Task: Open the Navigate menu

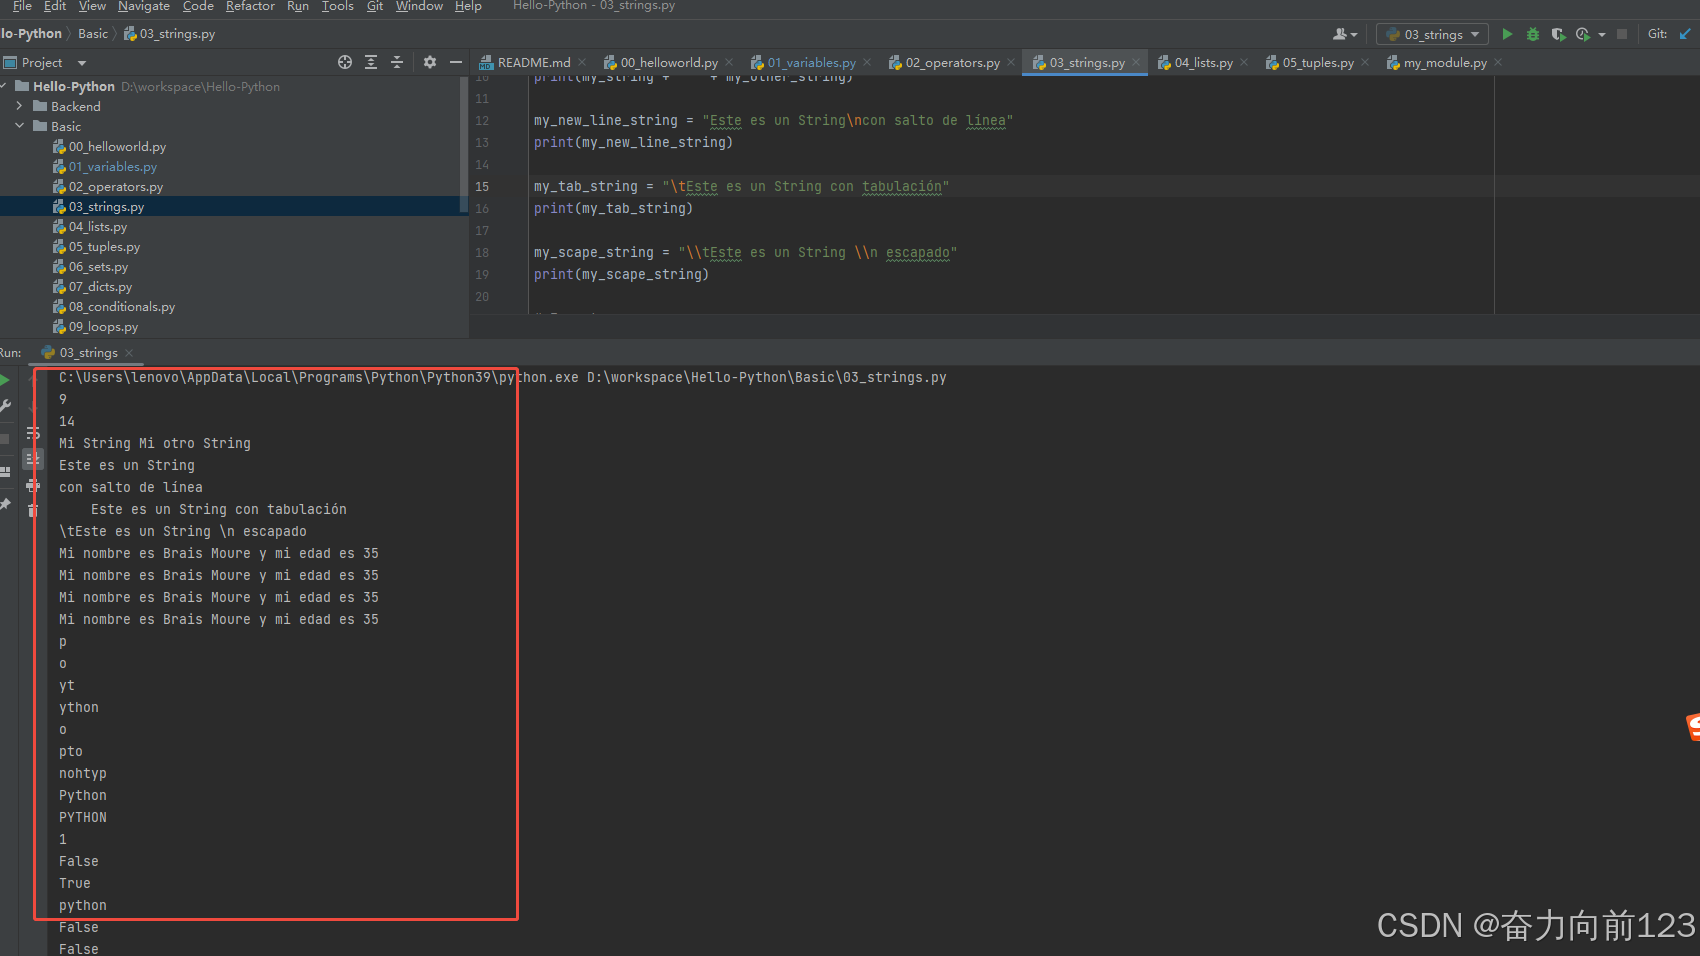Action: [x=144, y=6]
